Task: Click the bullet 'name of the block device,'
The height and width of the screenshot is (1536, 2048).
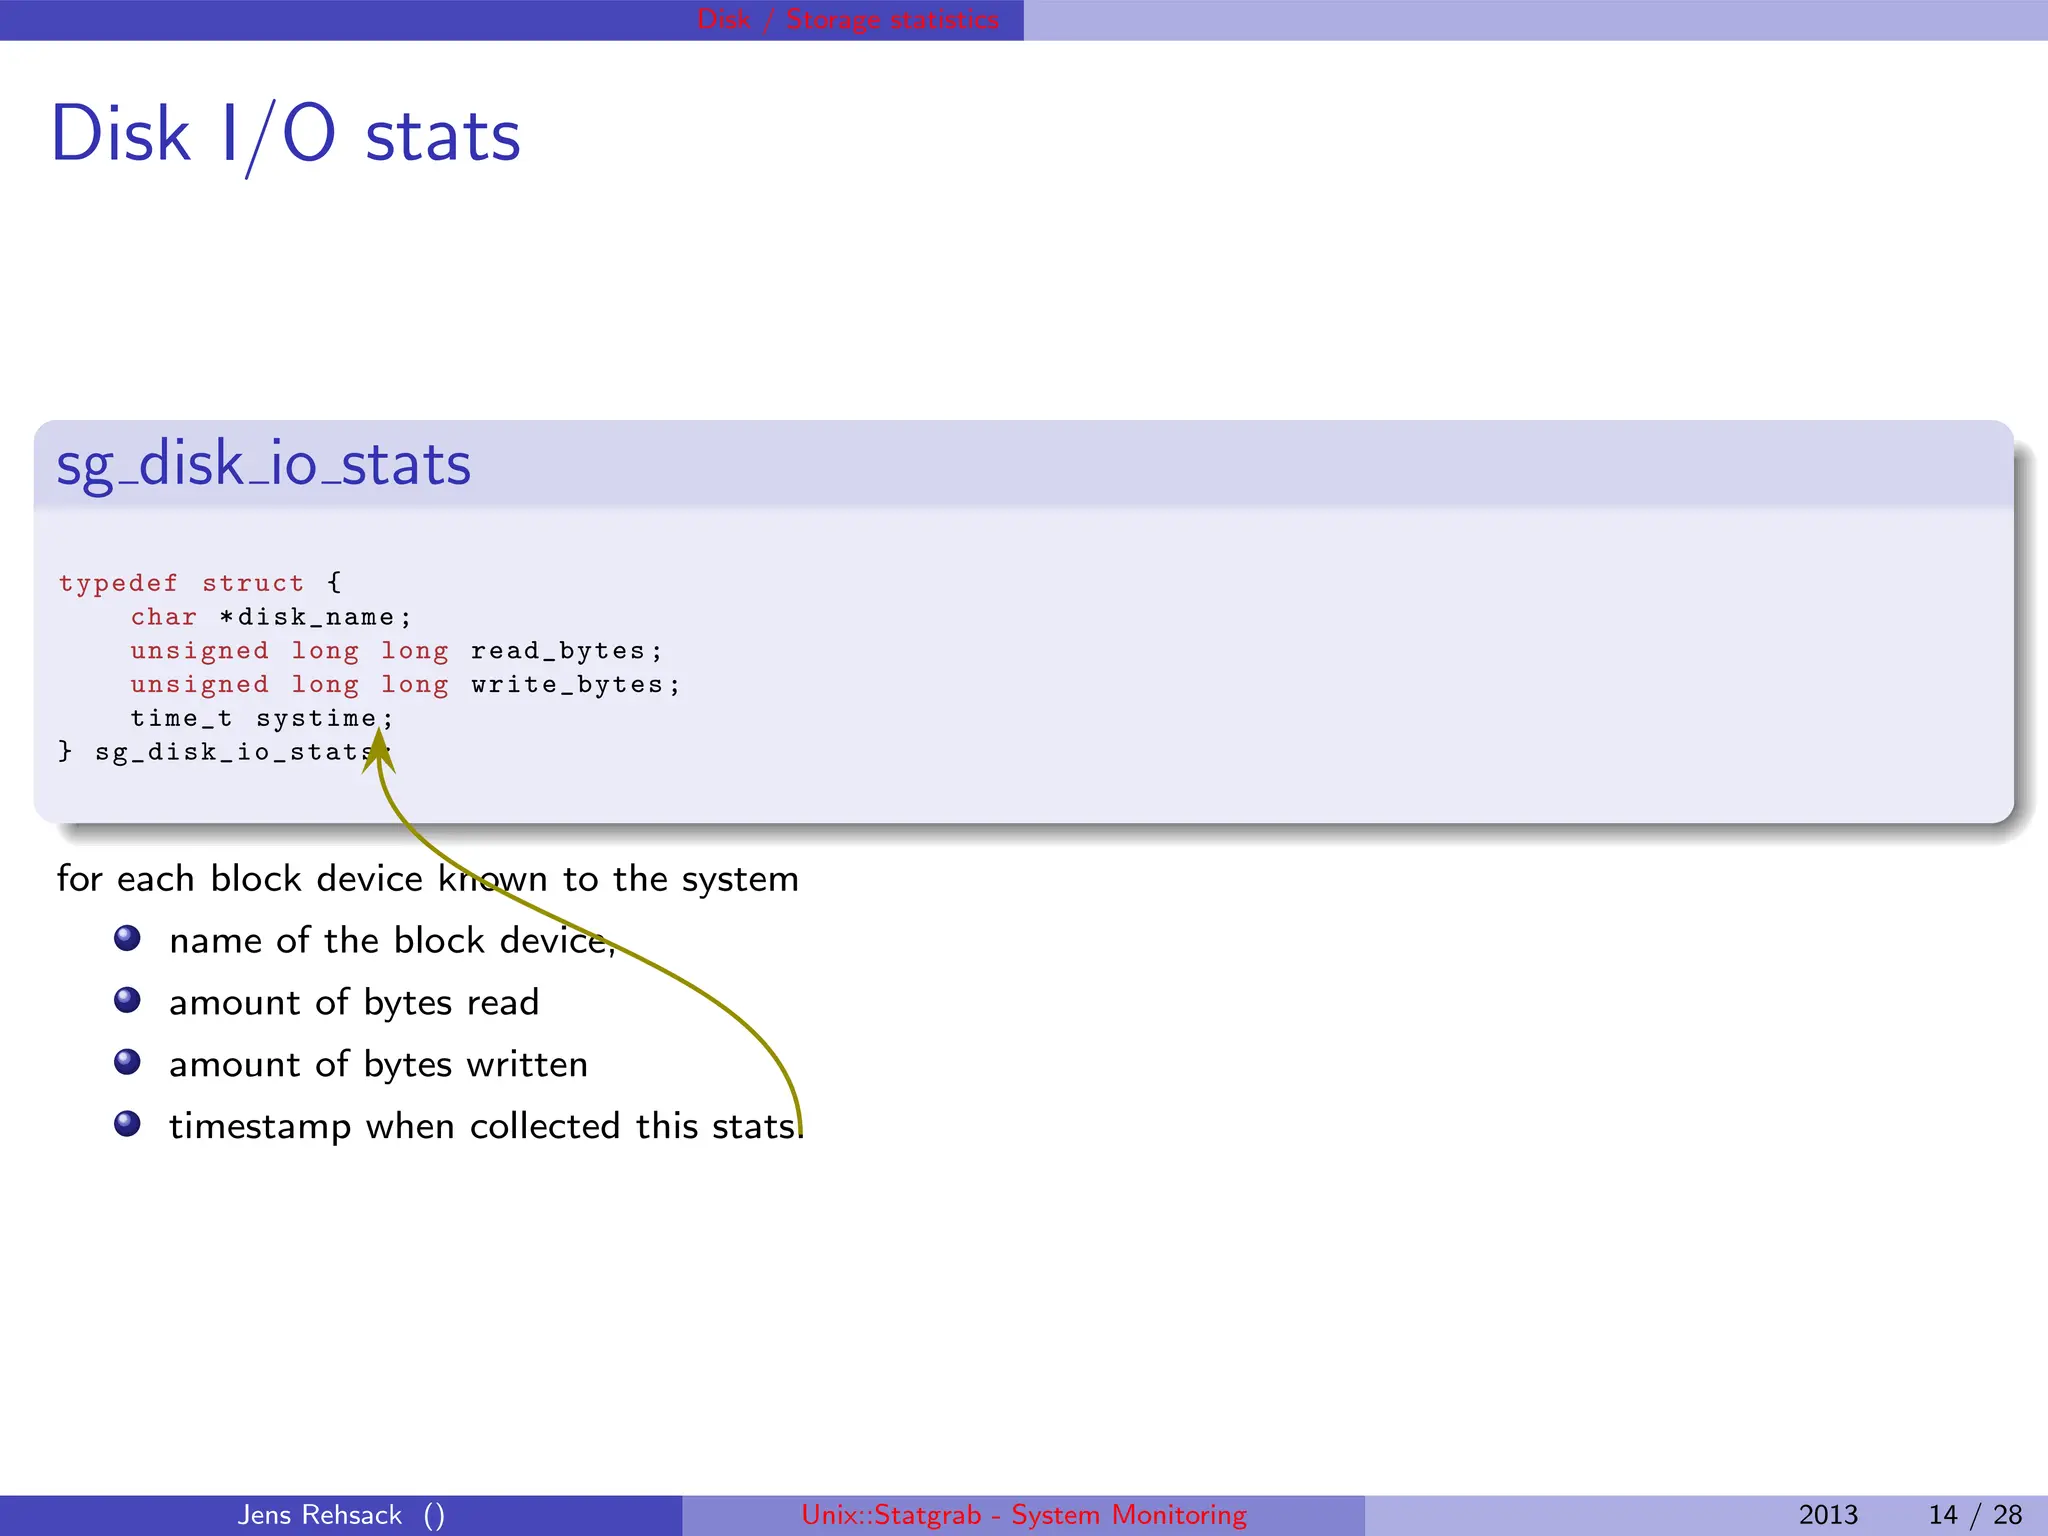Action: click(392, 941)
